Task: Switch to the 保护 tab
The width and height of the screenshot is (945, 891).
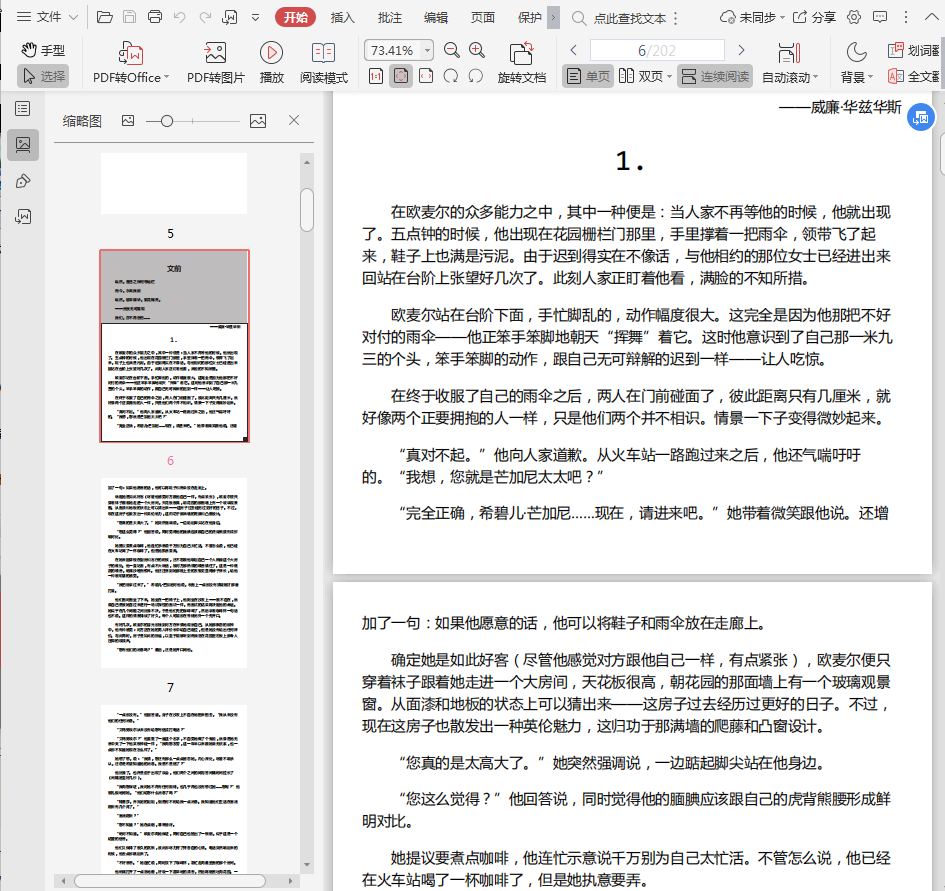Action: pyautogui.click(x=529, y=17)
